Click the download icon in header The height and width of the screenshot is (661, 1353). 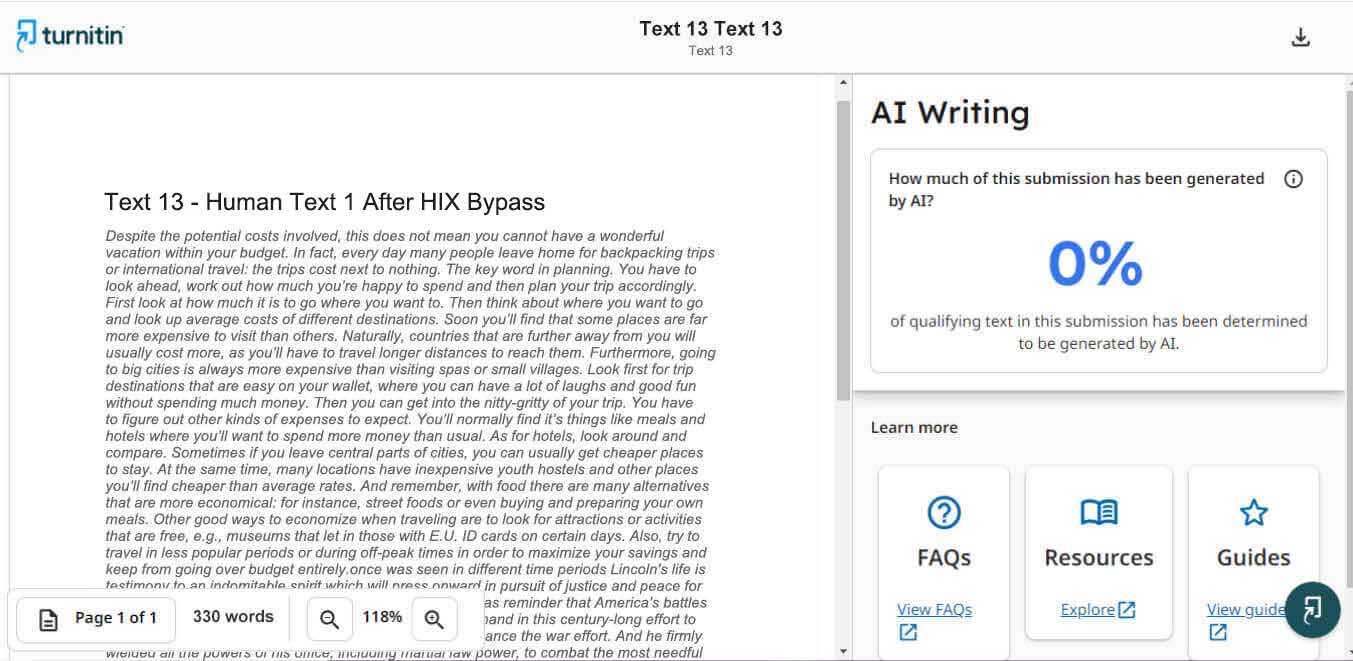click(1300, 38)
